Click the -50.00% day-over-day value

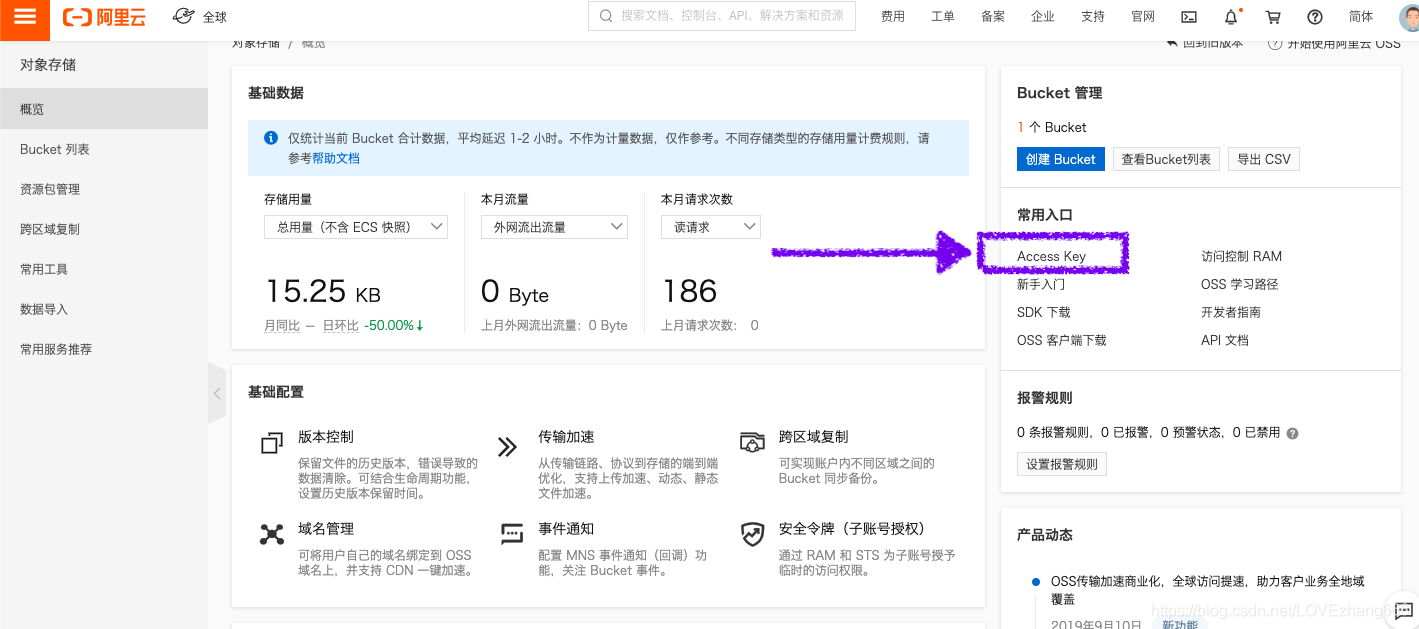pos(394,325)
